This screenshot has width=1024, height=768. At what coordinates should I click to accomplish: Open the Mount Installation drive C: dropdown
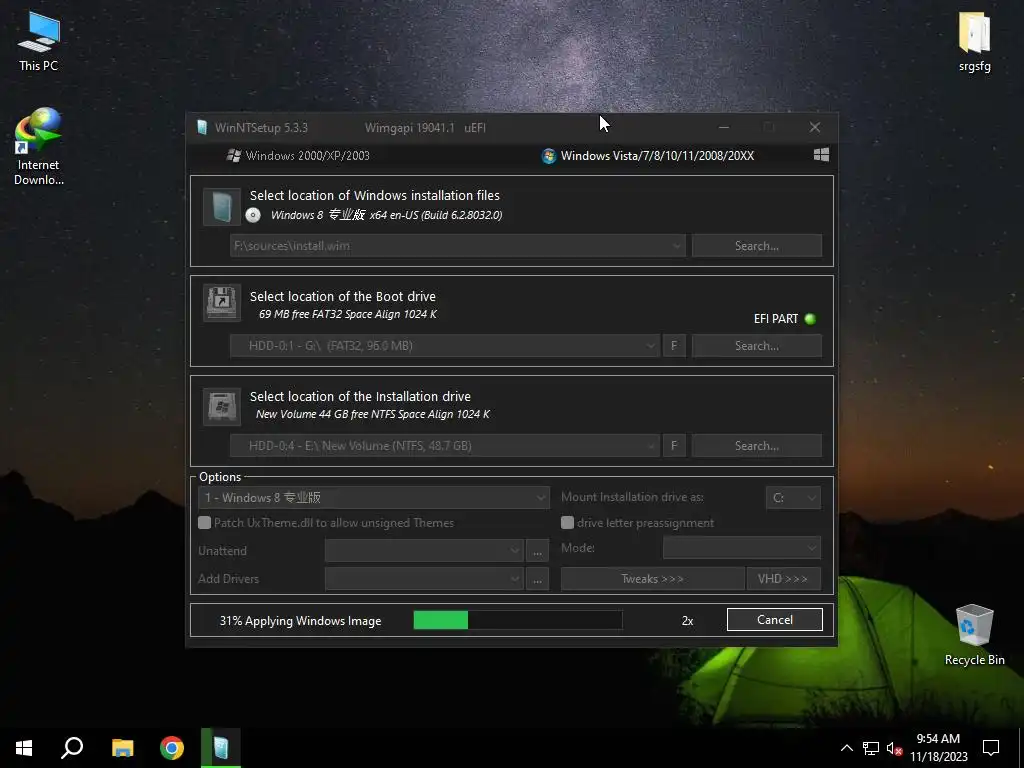point(793,498)
